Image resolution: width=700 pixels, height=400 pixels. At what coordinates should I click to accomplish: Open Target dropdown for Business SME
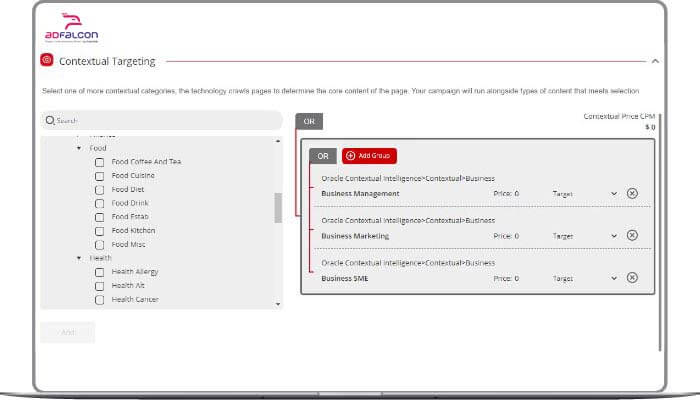pyautogui.click(x=614, y=277)
